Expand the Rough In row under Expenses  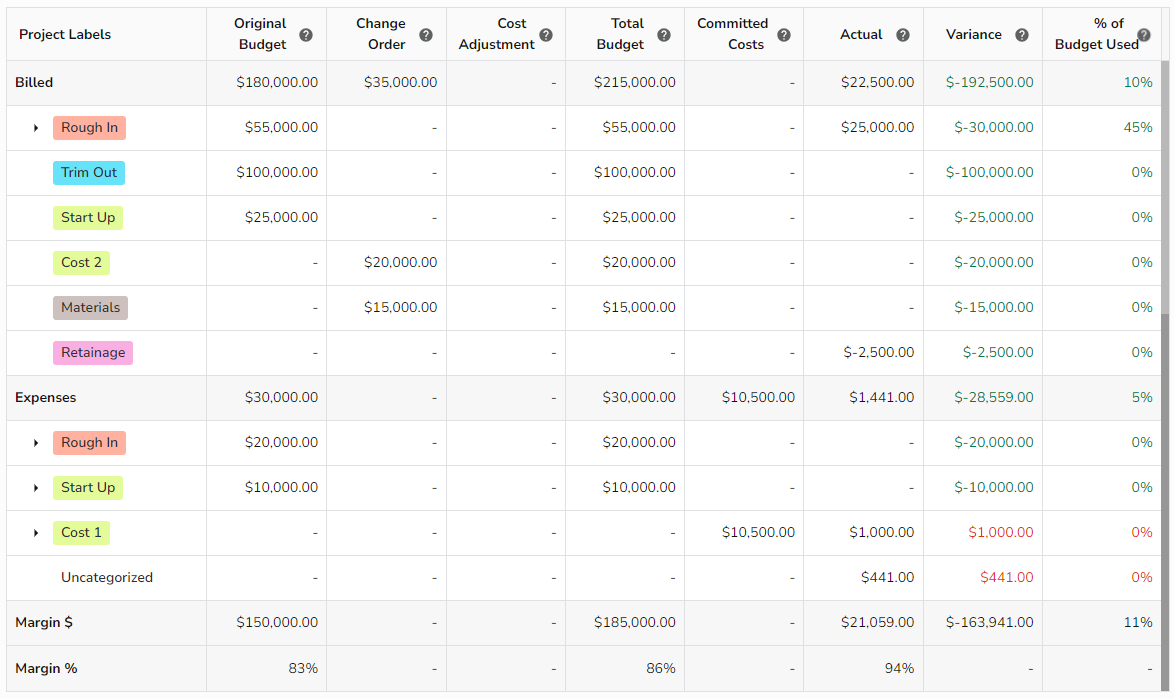coord(36,442)
